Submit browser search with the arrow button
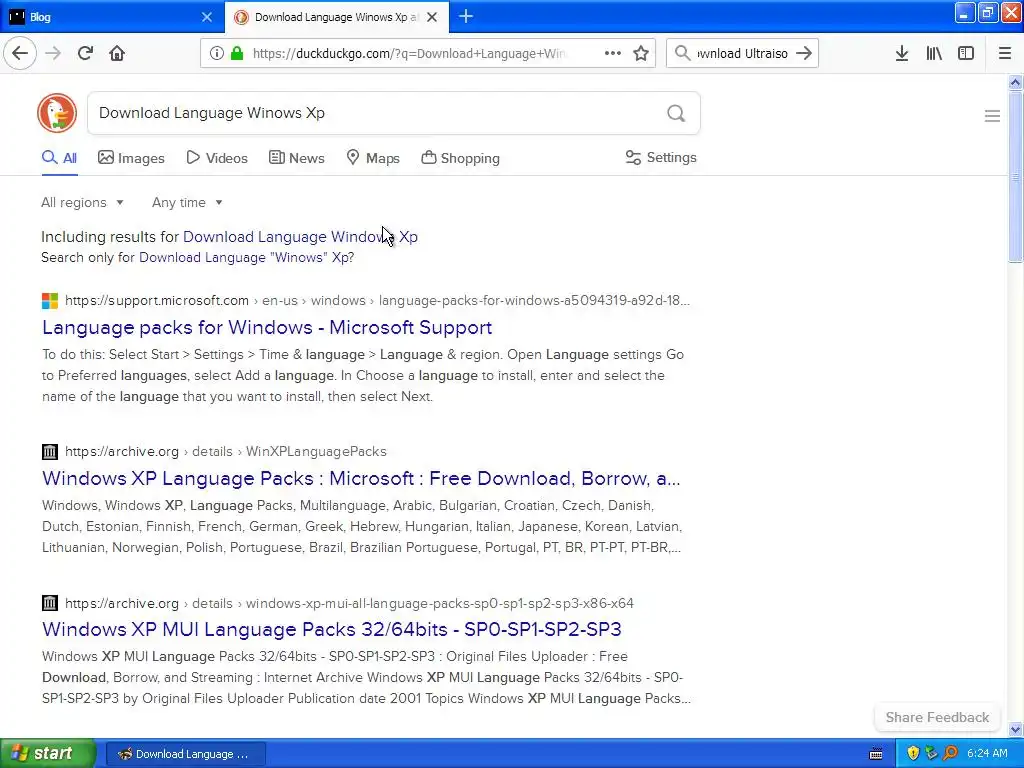Image resolution: width=1024 pixels, height=768 pixels. (804, 53)
